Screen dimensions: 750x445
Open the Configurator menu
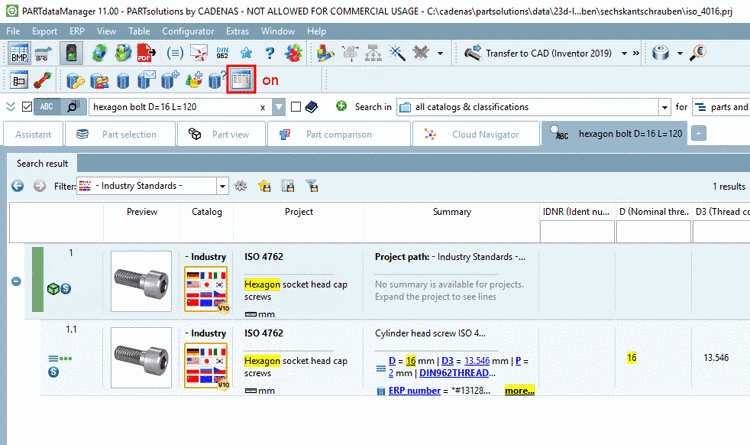188,31
